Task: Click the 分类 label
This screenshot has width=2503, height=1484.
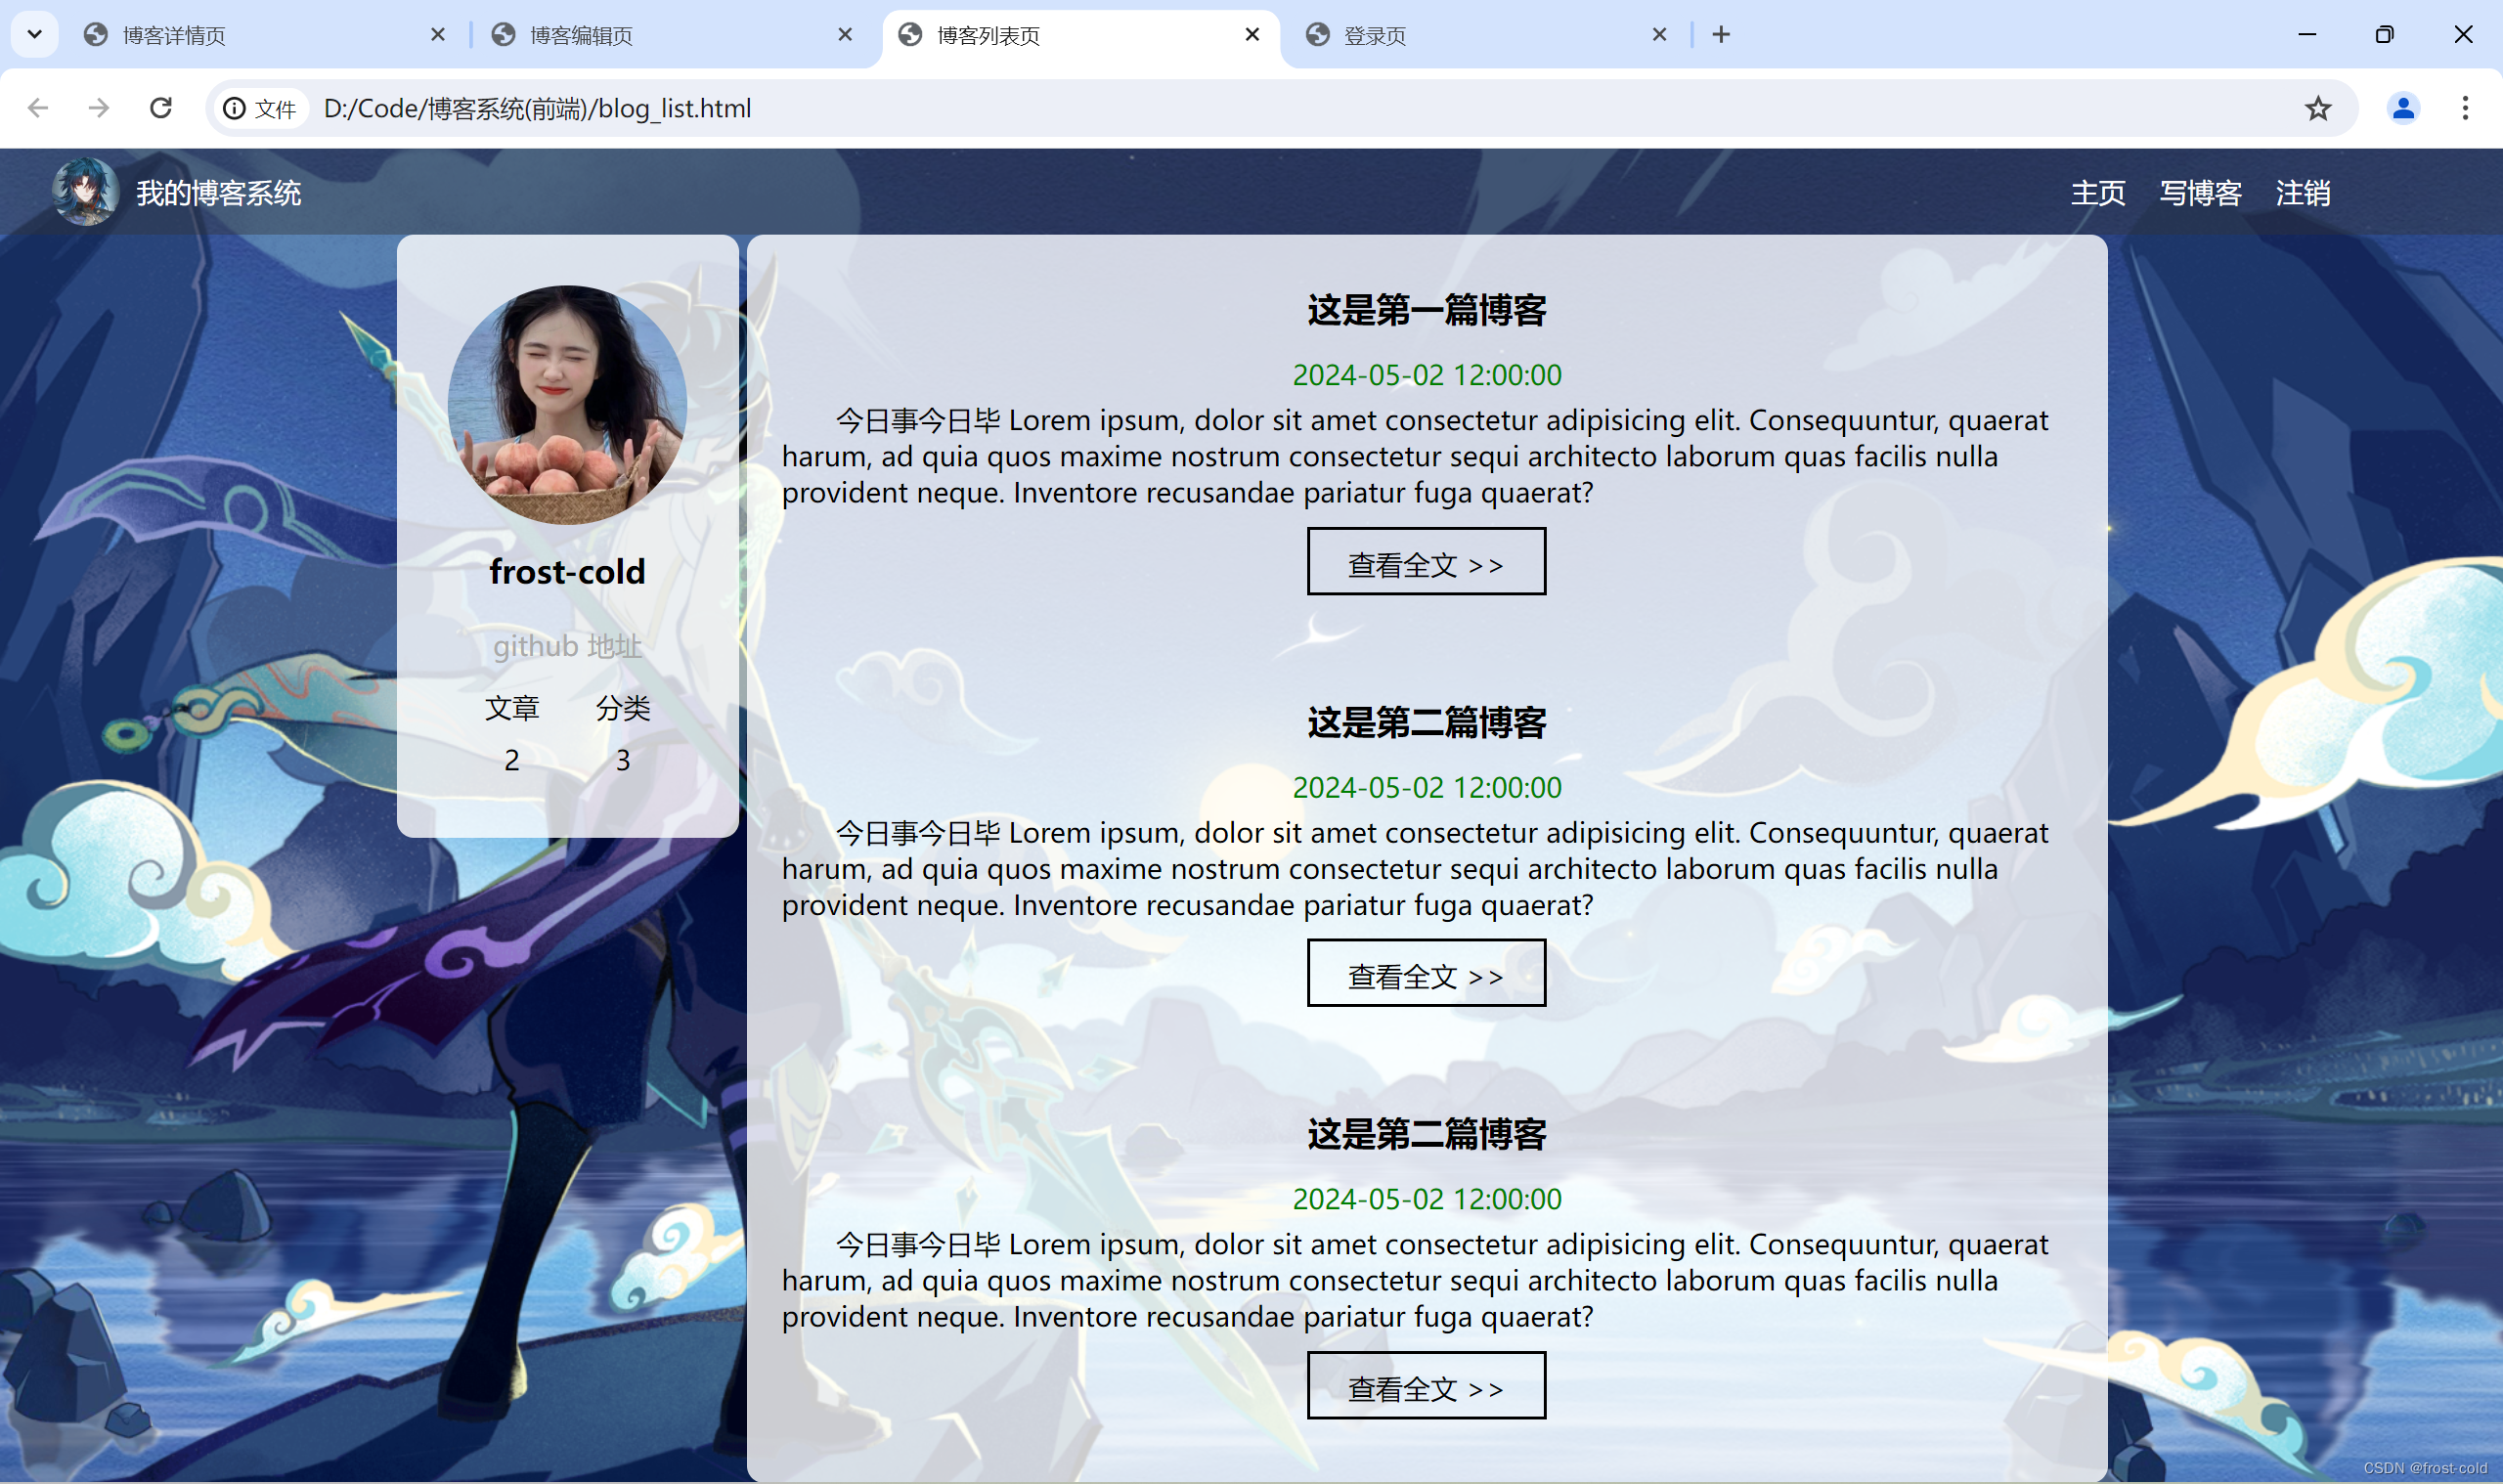Action: tap(623, 708)
